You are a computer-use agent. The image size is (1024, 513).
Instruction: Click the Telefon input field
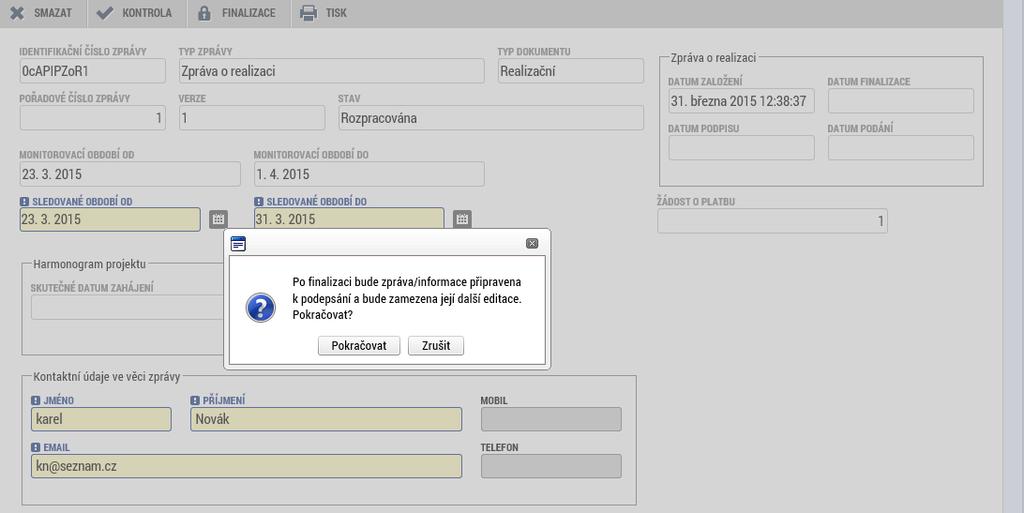tap(551, 466)
